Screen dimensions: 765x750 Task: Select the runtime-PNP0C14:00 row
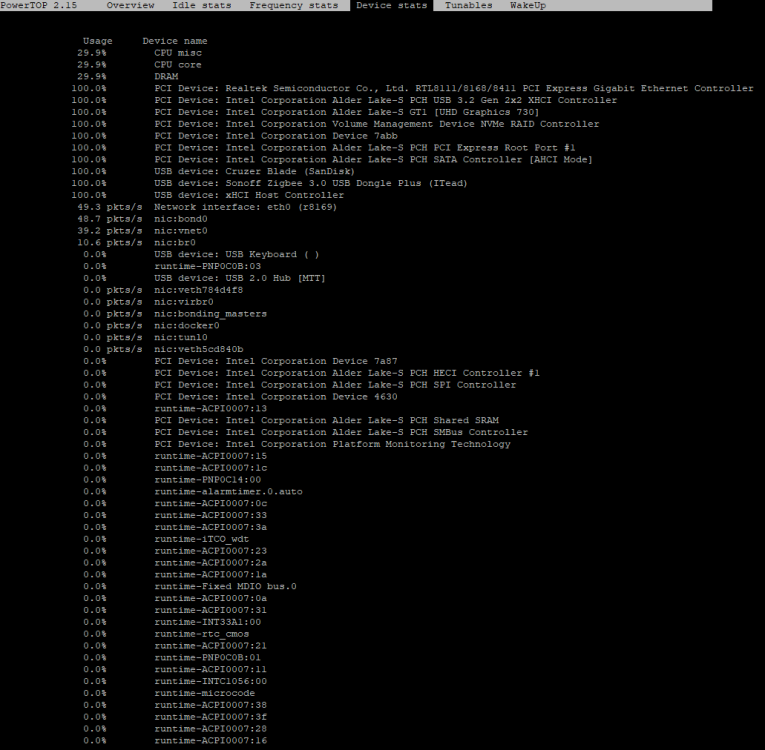pyautogui.click(x=172, y=480)
